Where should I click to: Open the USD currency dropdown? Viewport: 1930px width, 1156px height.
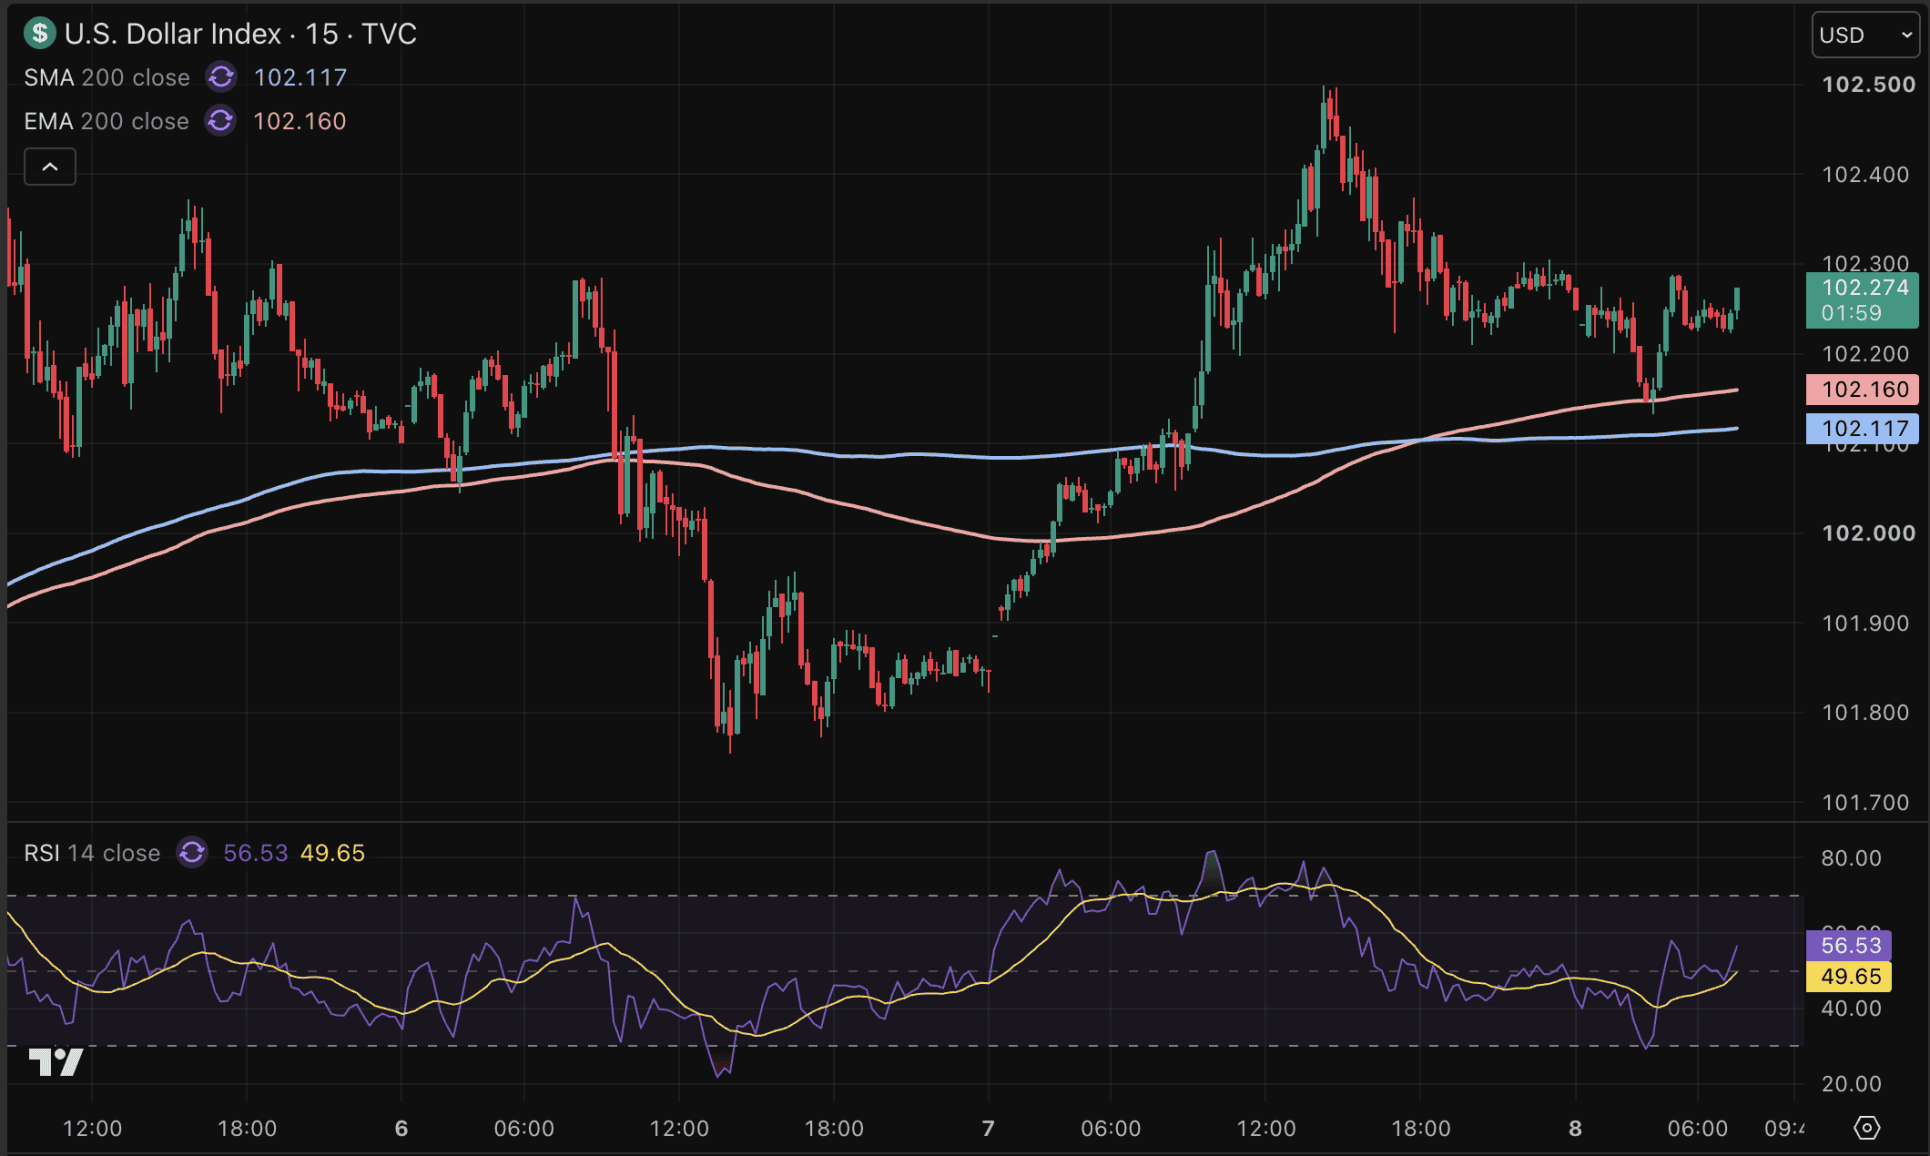click(x=1865, y=35)
